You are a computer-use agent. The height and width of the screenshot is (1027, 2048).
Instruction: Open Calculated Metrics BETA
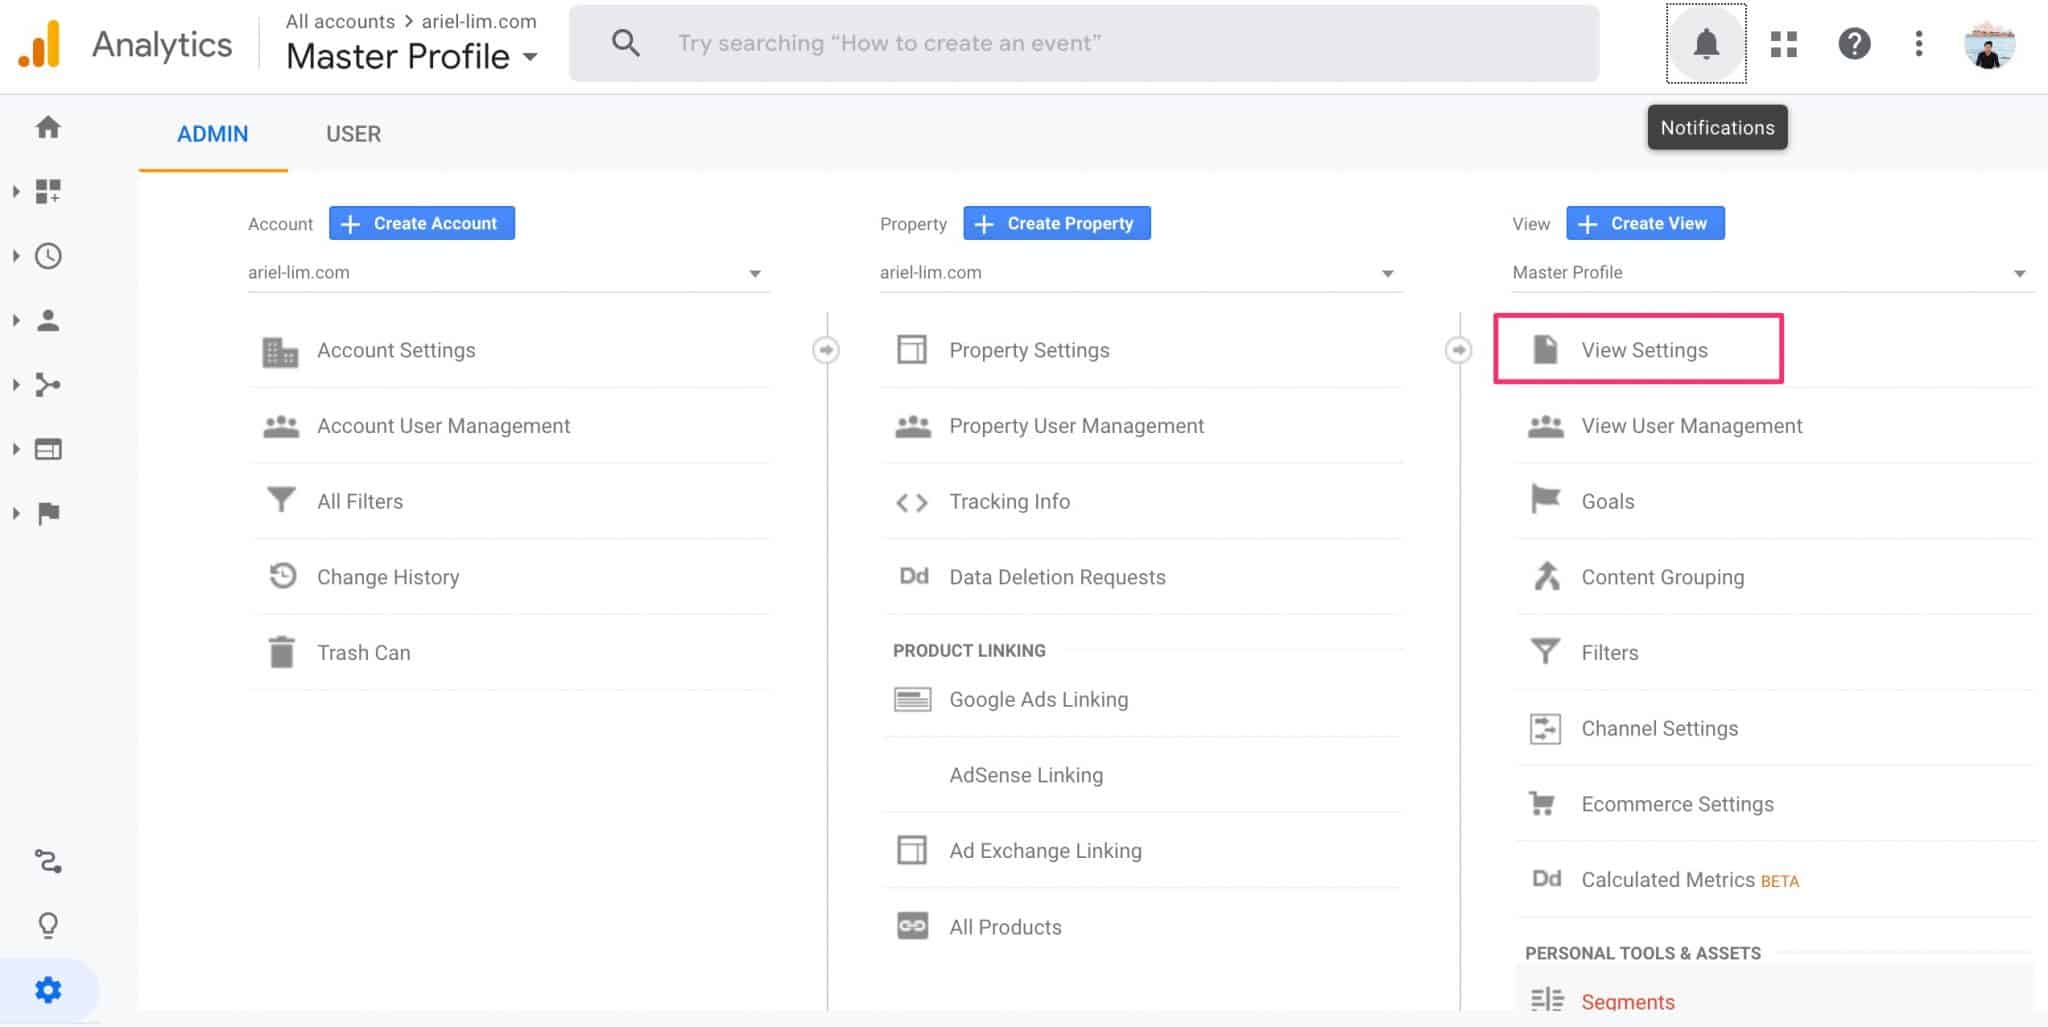click(1774, 880)
